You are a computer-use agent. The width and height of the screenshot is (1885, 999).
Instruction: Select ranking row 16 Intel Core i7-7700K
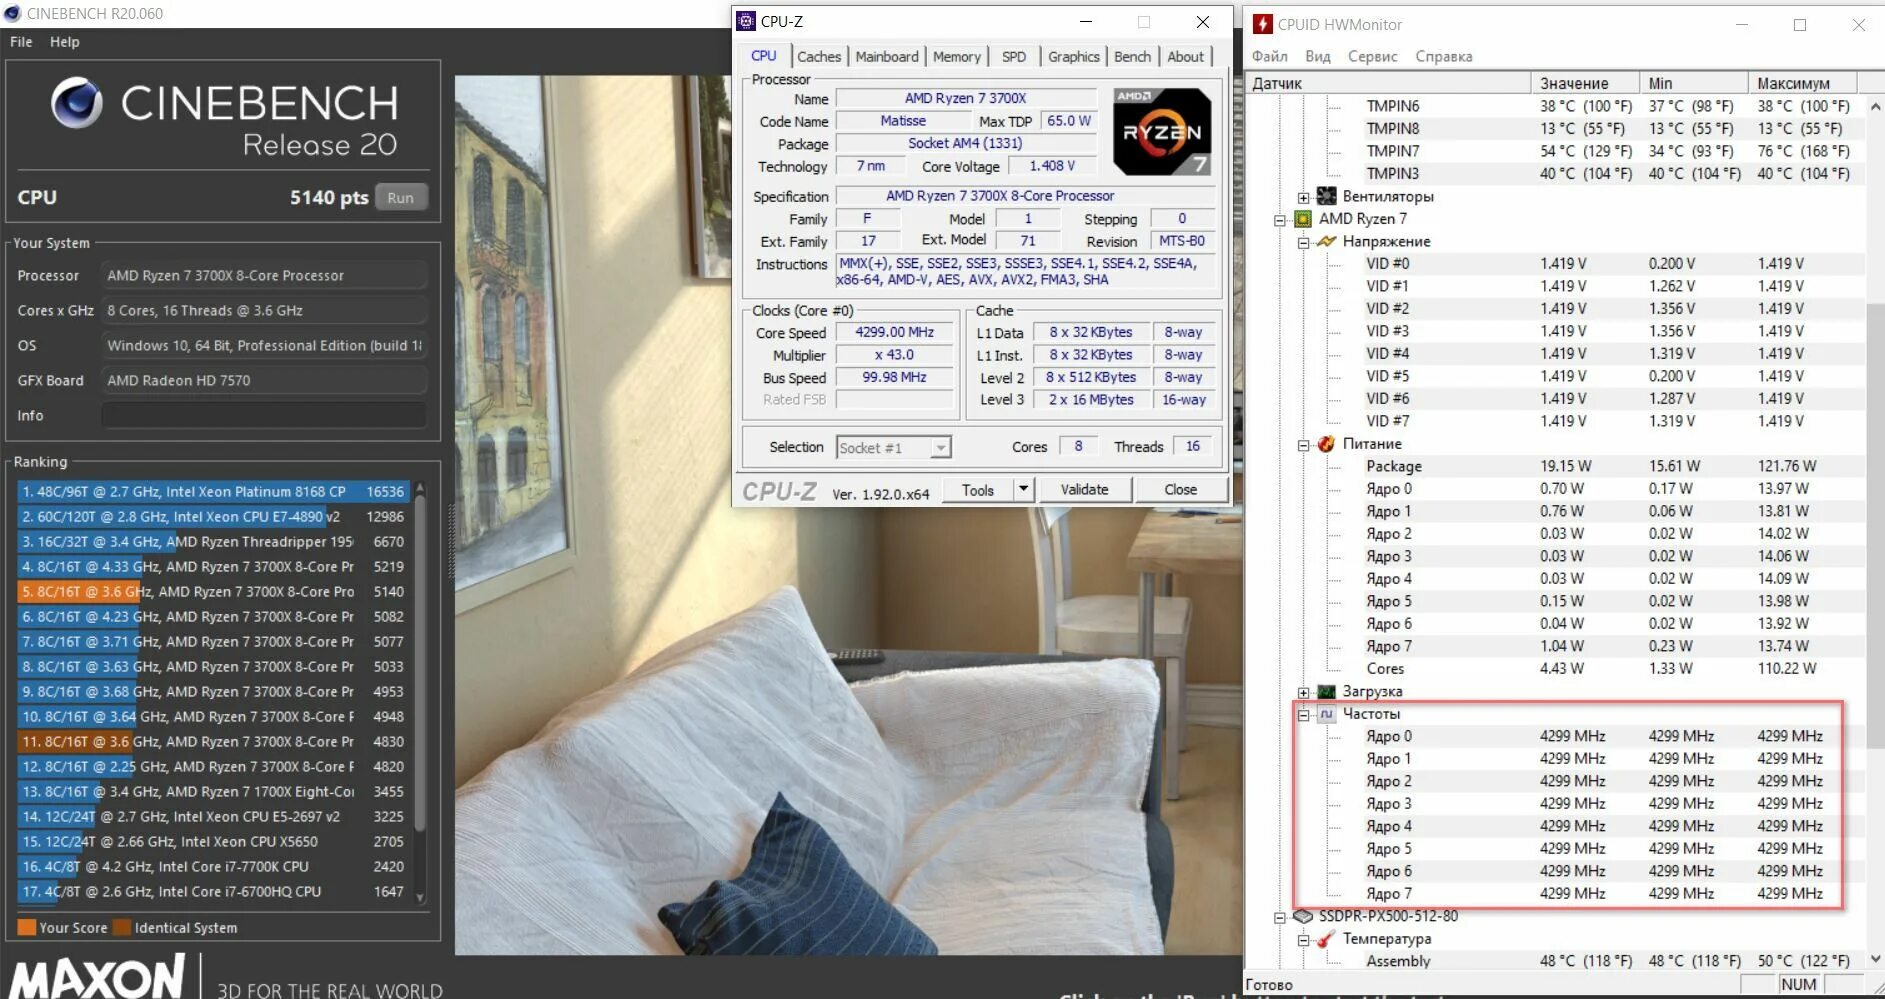(213, 867)
